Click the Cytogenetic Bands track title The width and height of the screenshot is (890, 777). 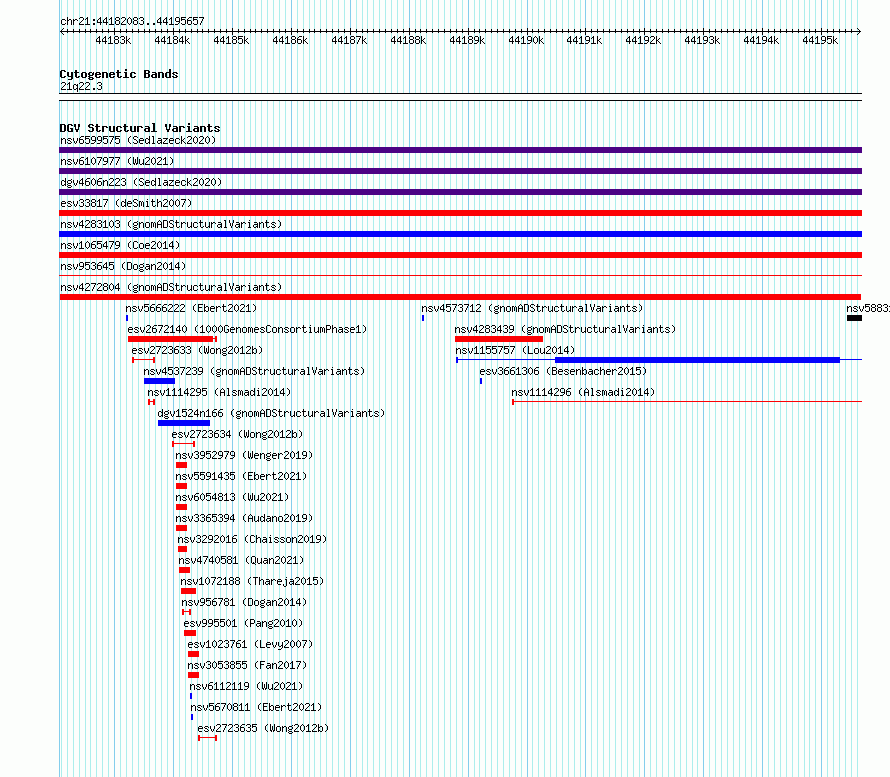point(119,74)
